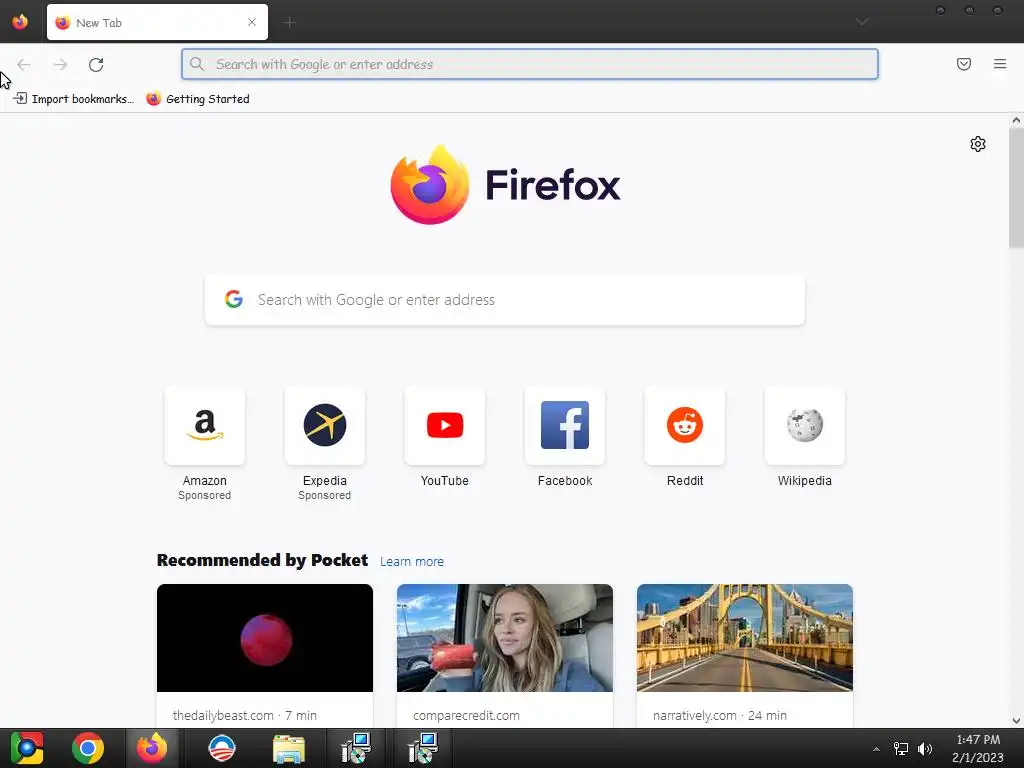
Task: Open the network icon in the system tray
Action: (x=901, y=749)
